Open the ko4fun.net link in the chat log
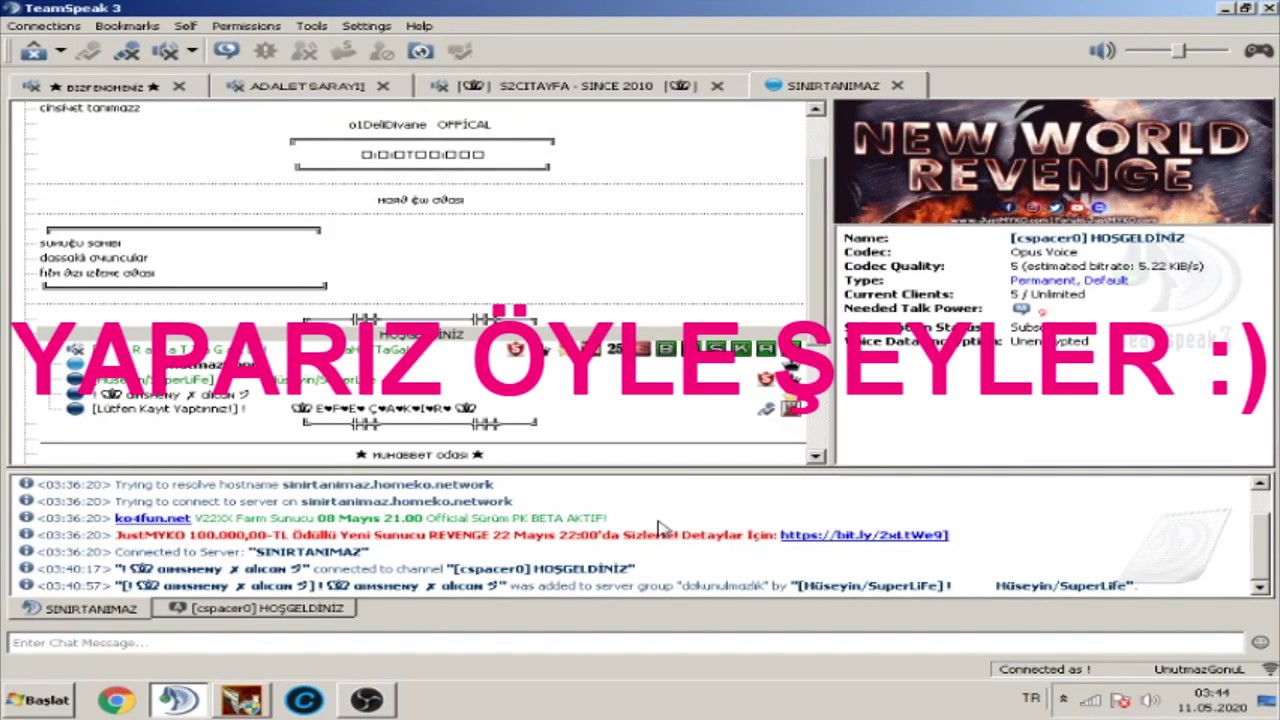This screenshot has height=720, width=1280. coord(152,518)
